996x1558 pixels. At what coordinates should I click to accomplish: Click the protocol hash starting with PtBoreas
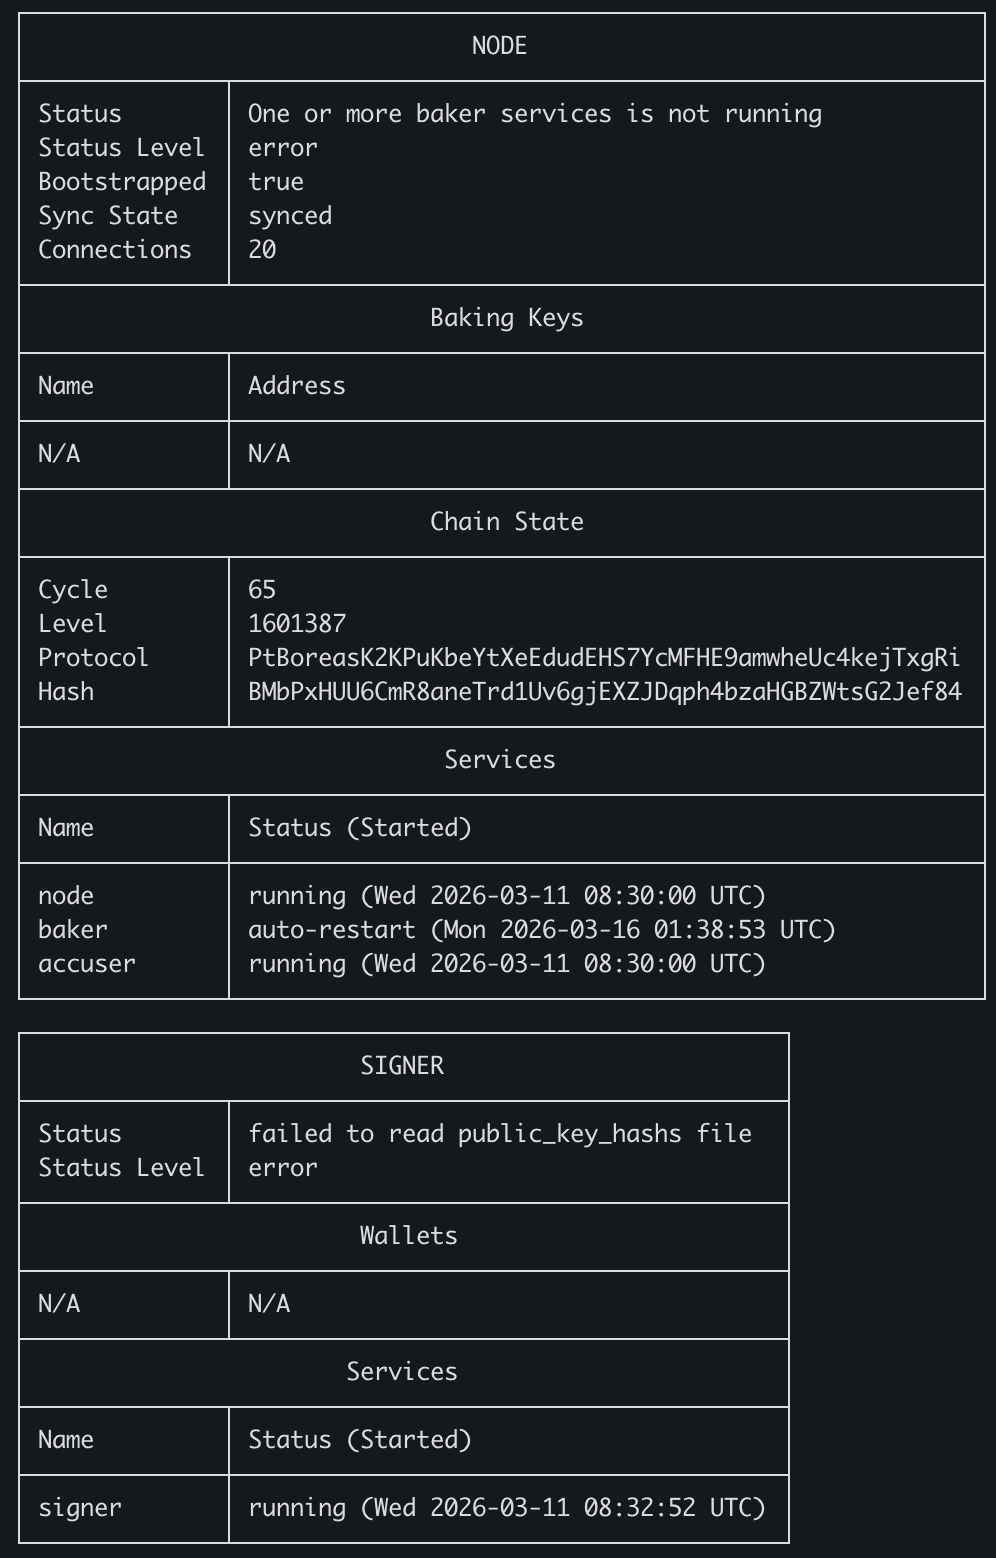coord(604,658)
